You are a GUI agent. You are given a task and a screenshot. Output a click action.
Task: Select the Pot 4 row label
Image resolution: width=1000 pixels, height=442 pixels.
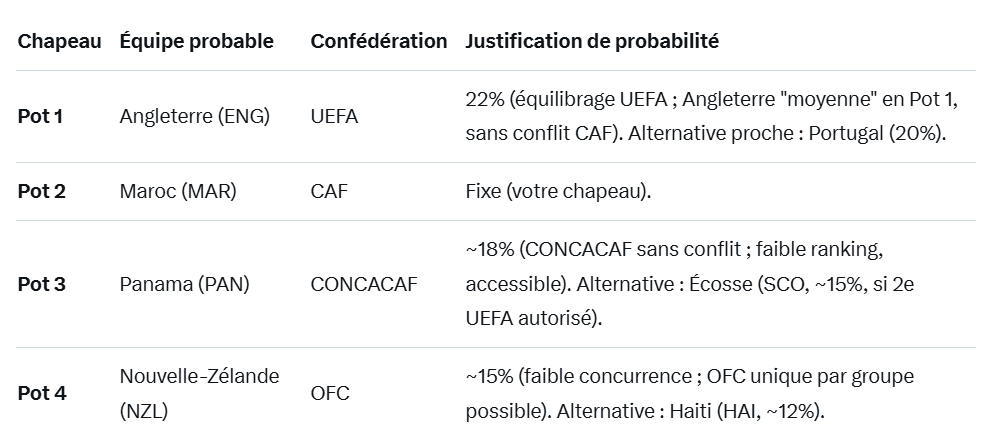41,393
